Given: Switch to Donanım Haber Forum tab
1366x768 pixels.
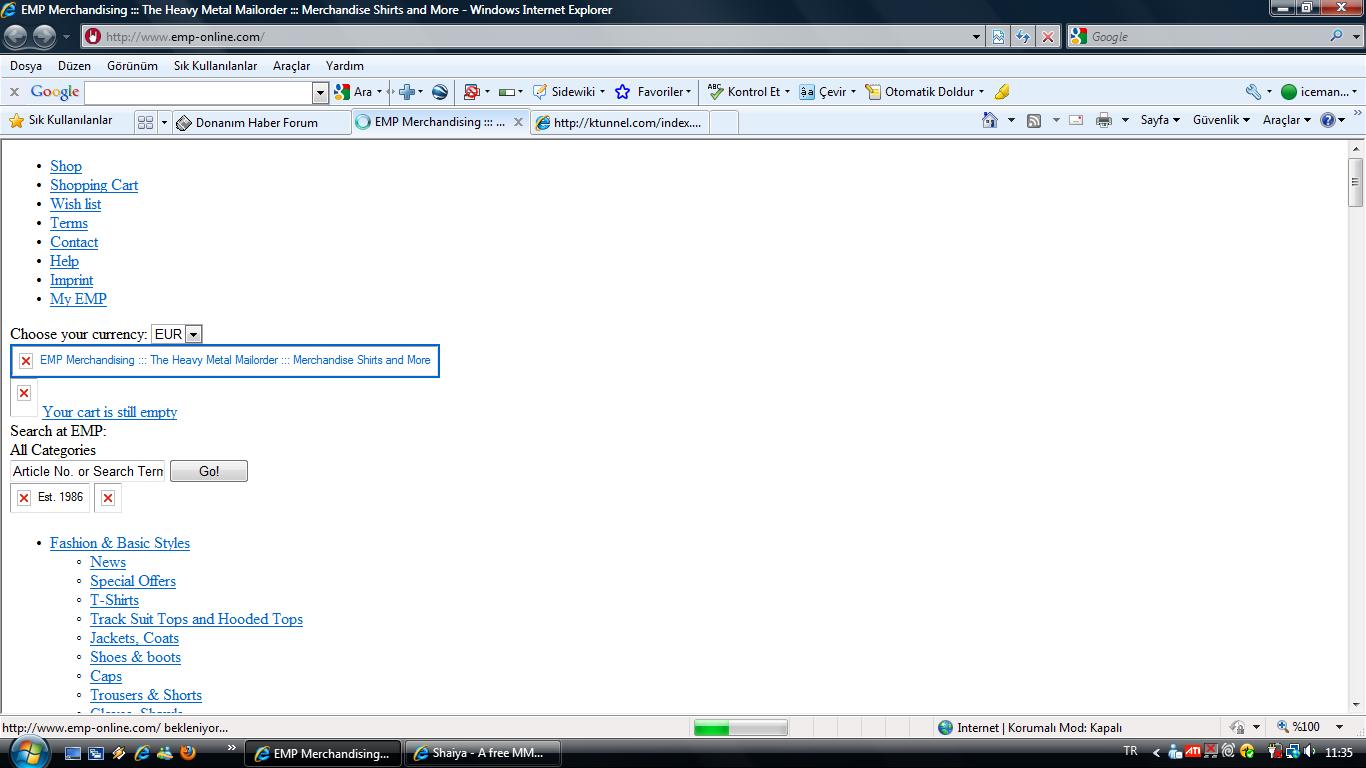Looking at the screenshot, I should [260, 122].
